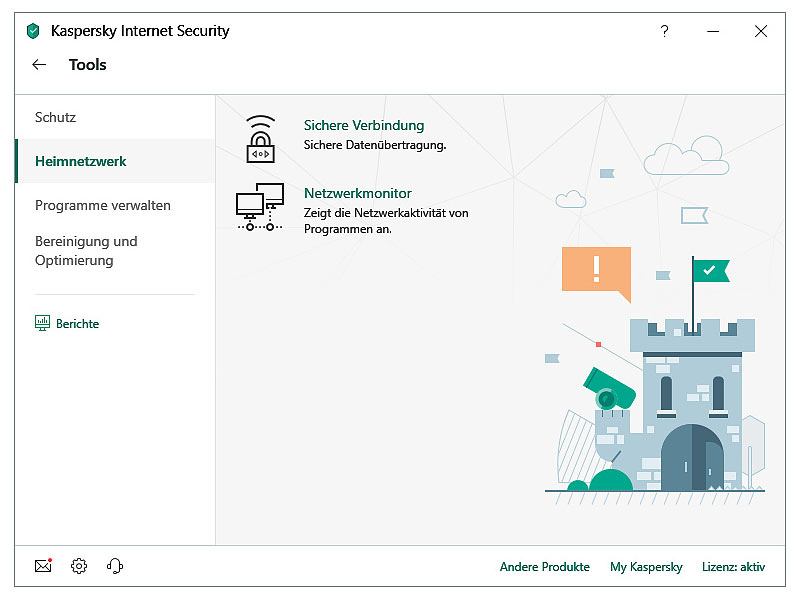Click the Lizenz: aktiv status
This screenshot has height=600, width=800.
[733, 567]
